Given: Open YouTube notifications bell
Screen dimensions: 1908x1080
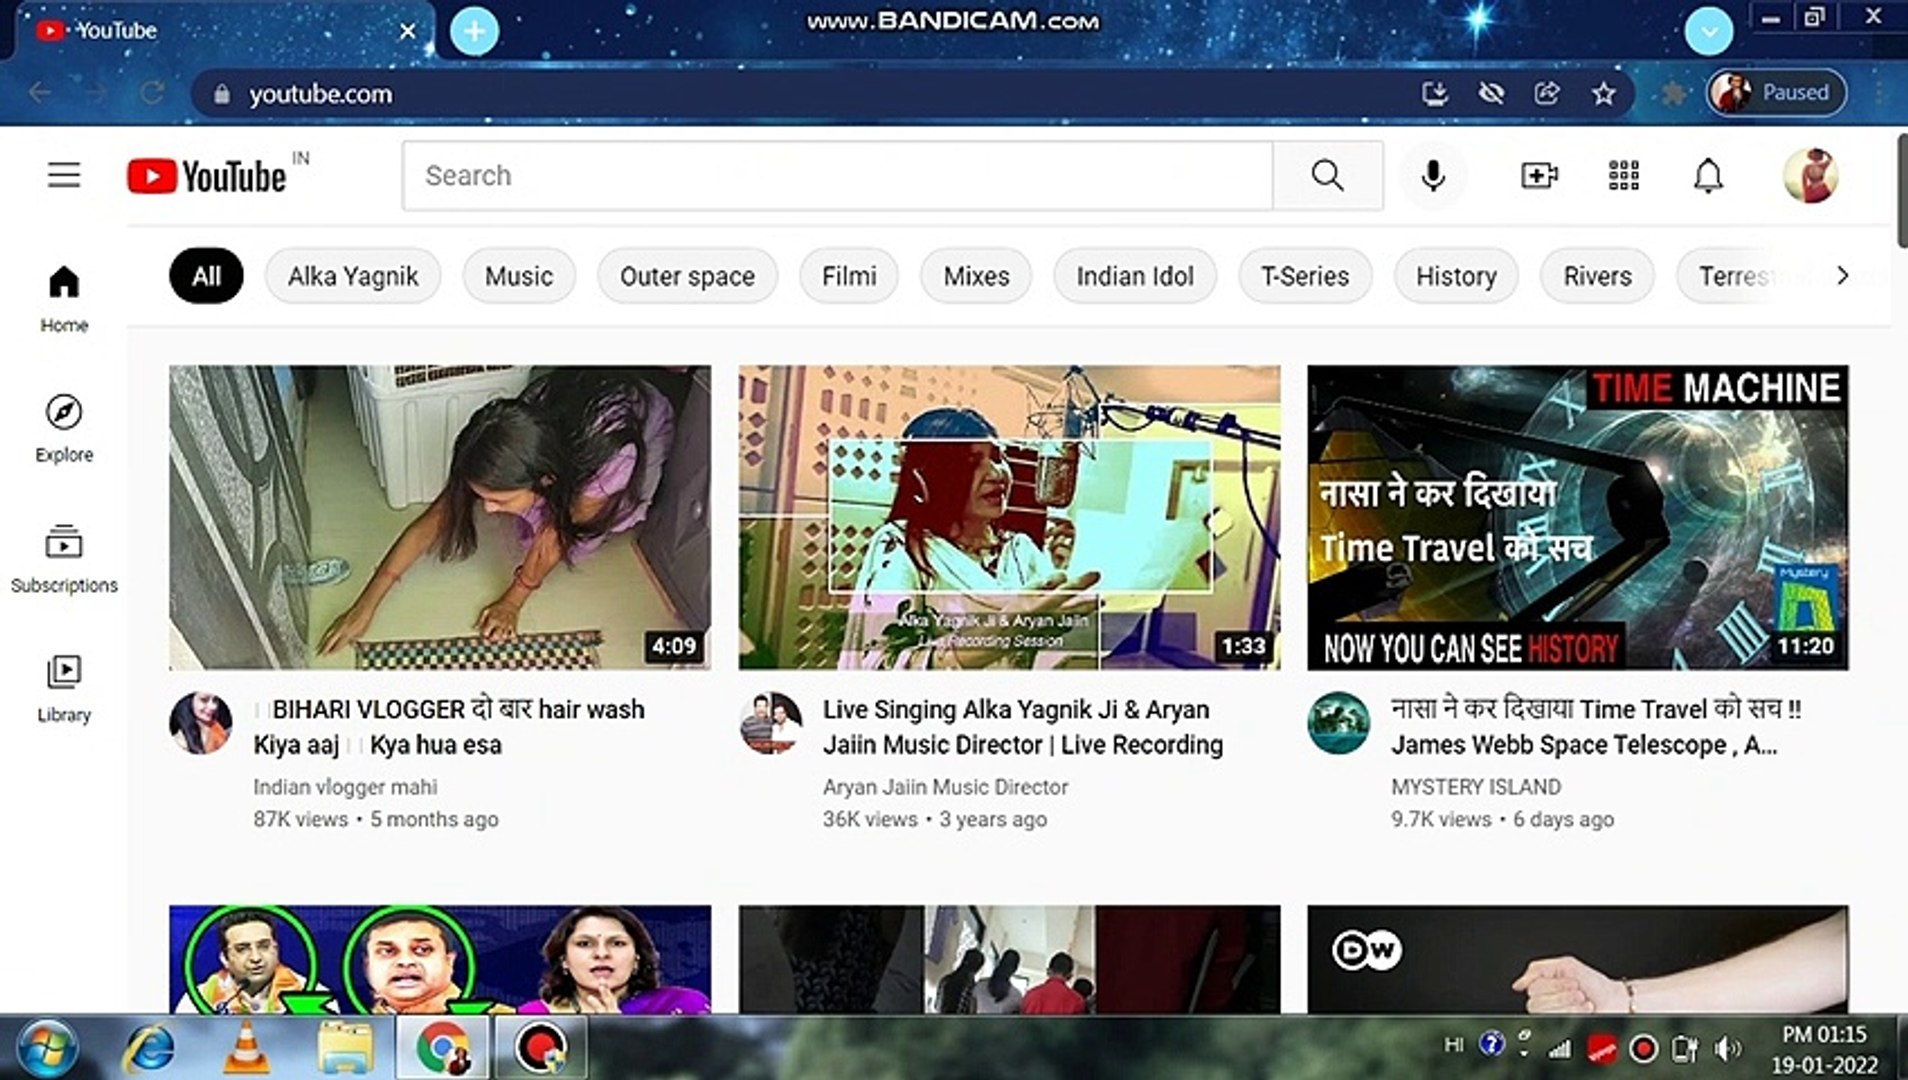Looking at the screenshot, I should [1707, 175].
